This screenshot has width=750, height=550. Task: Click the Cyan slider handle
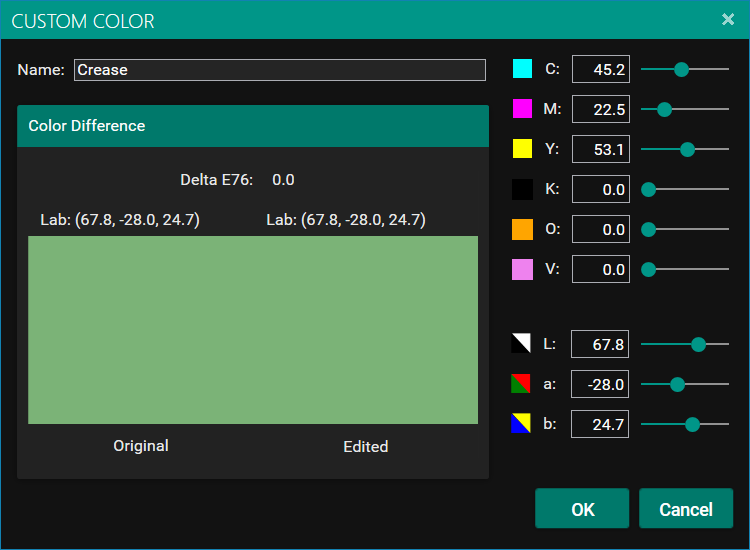click(x=682, y=69)
